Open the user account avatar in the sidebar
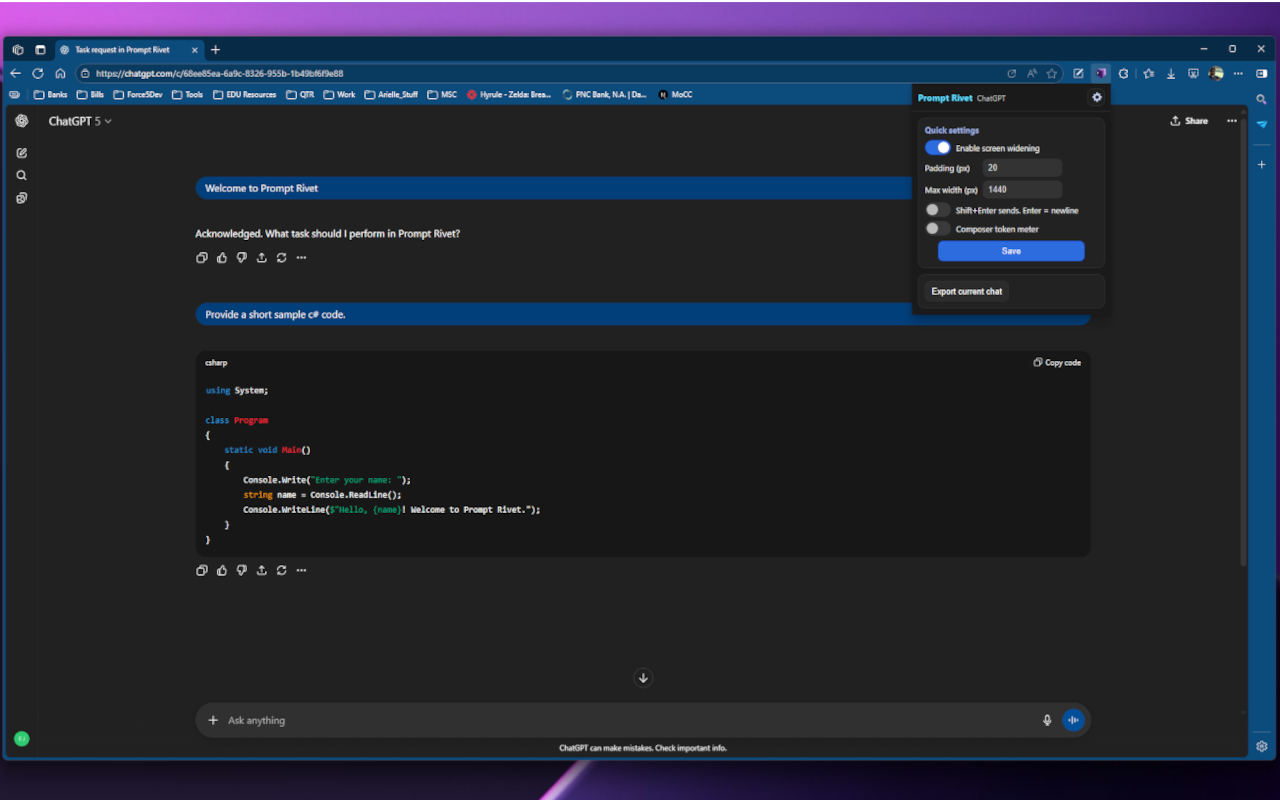The height and width of the screenshot is (800, 1280). [22, 739]
